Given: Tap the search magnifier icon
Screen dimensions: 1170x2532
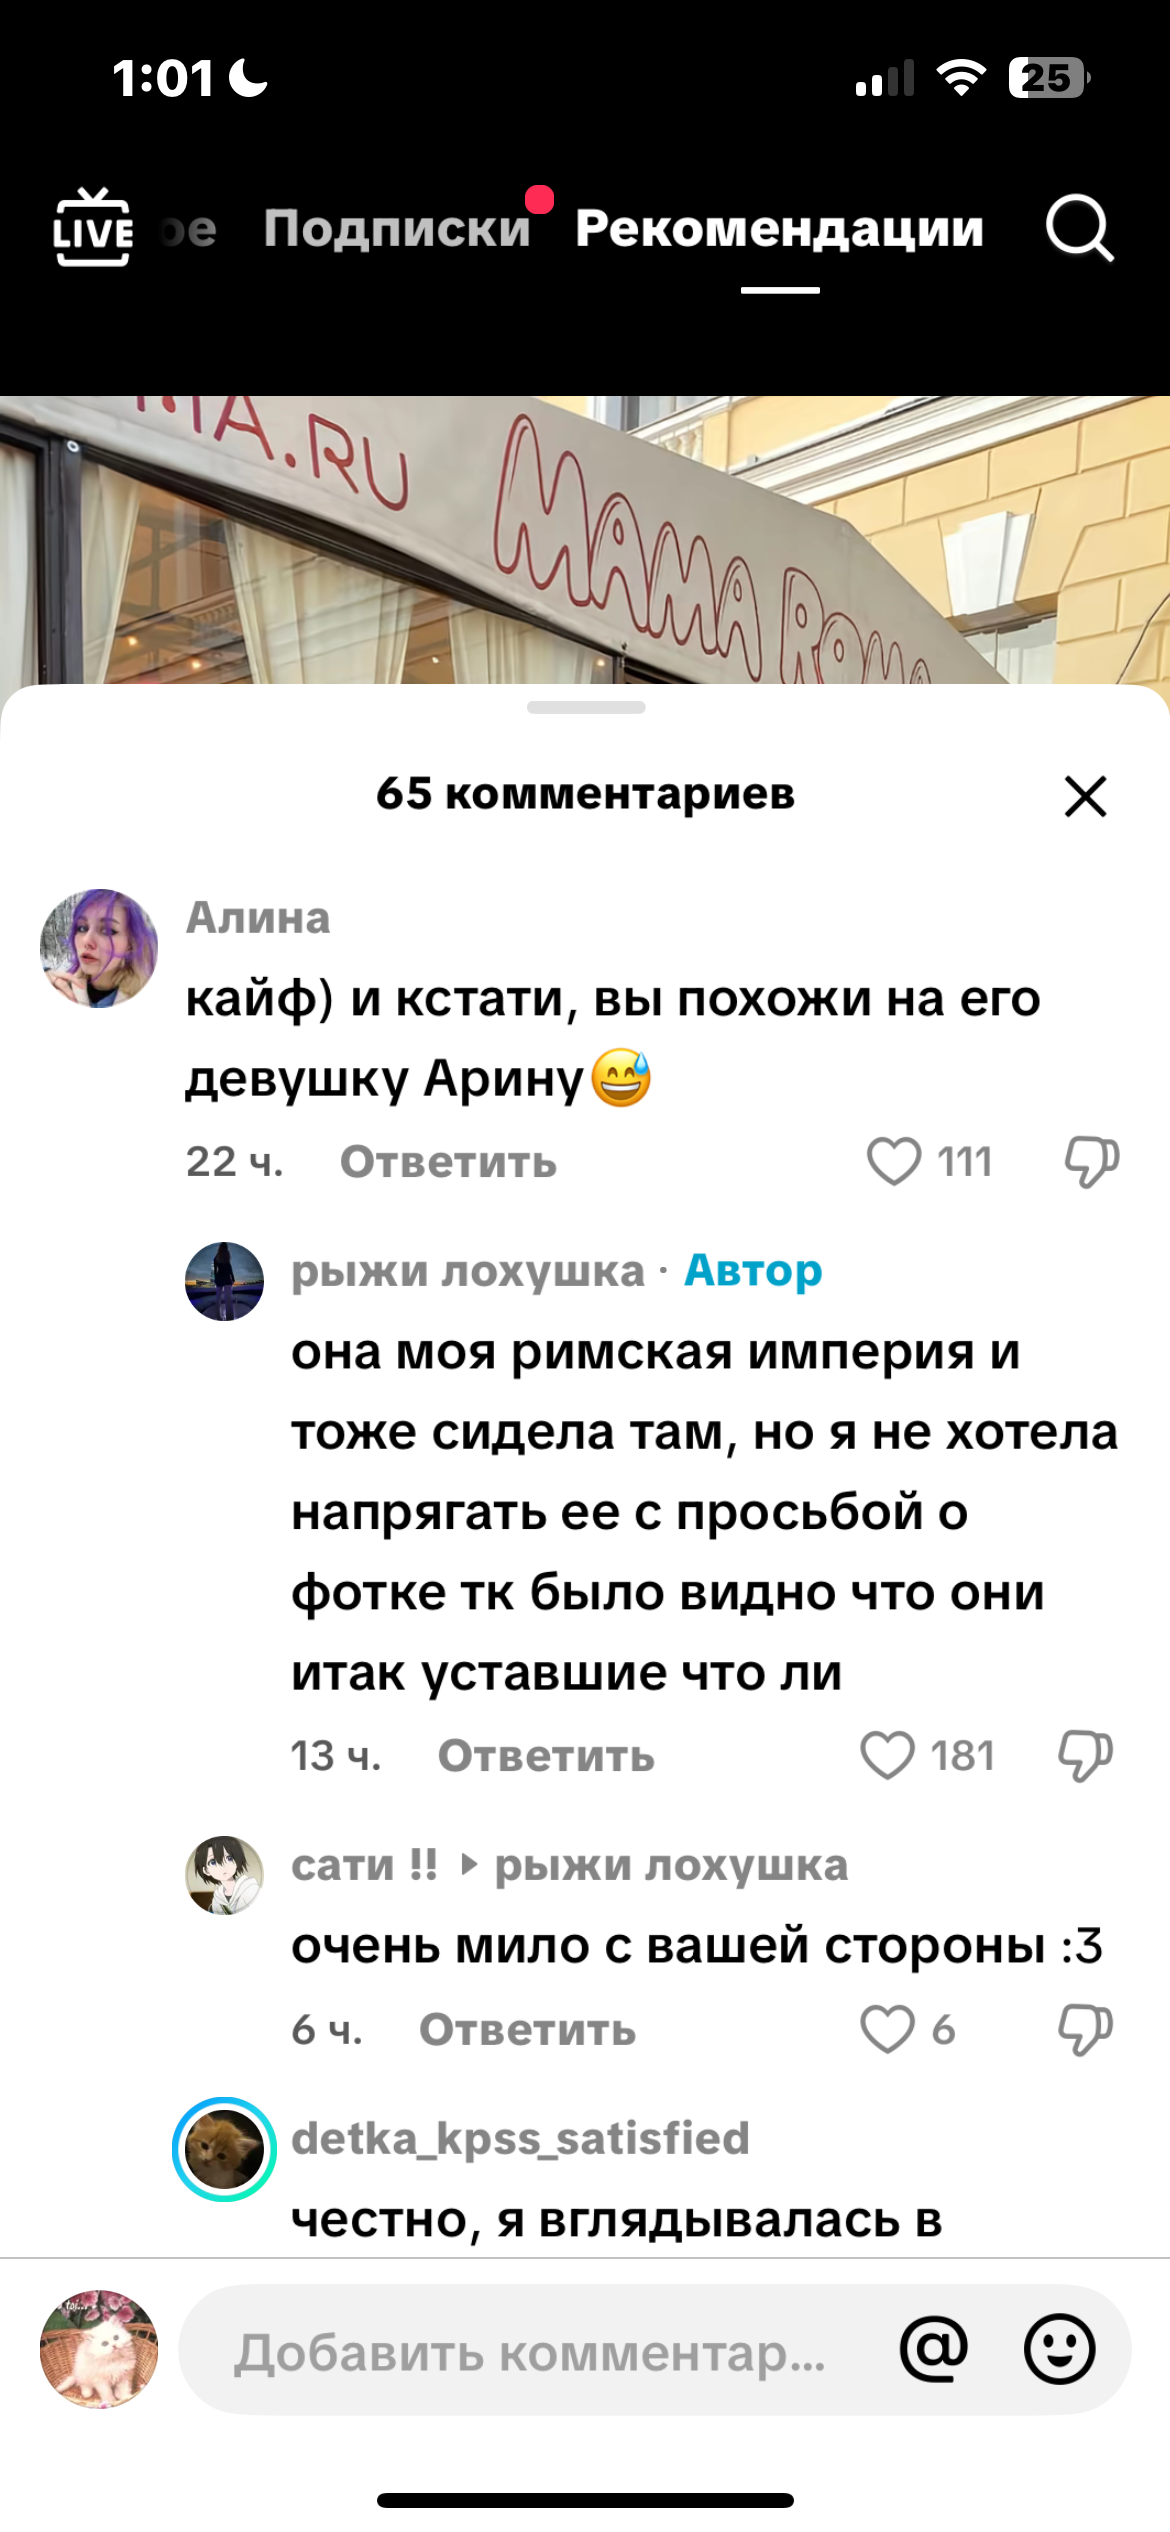Looking at the screenshot, I should [x=1080, y=229].
